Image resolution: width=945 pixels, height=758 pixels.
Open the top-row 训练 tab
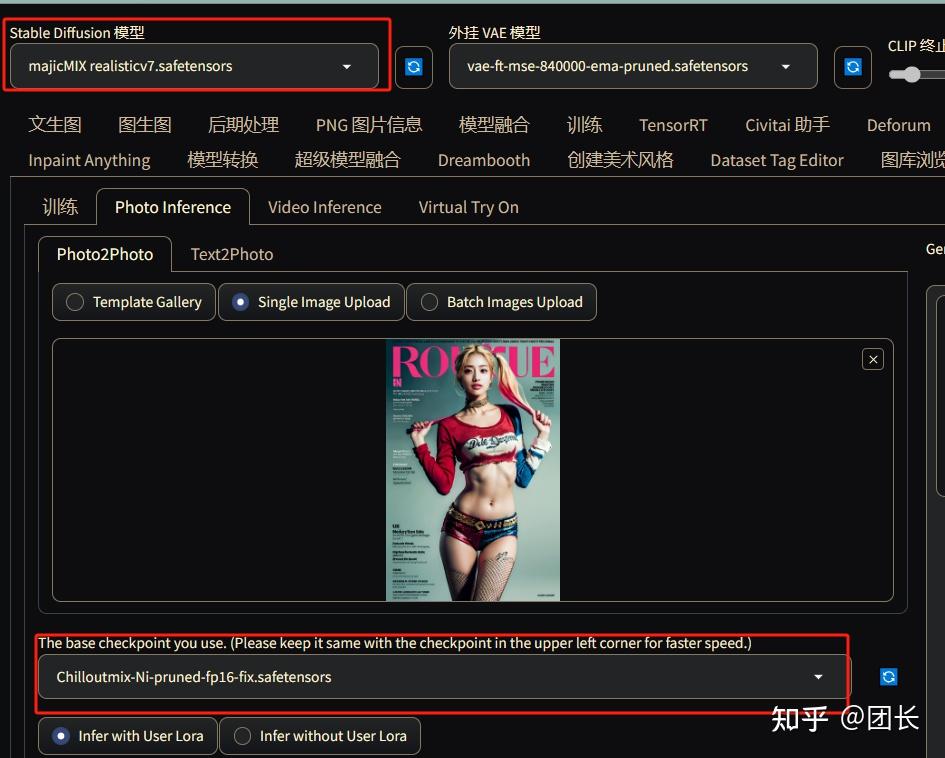tap(584, 125)
